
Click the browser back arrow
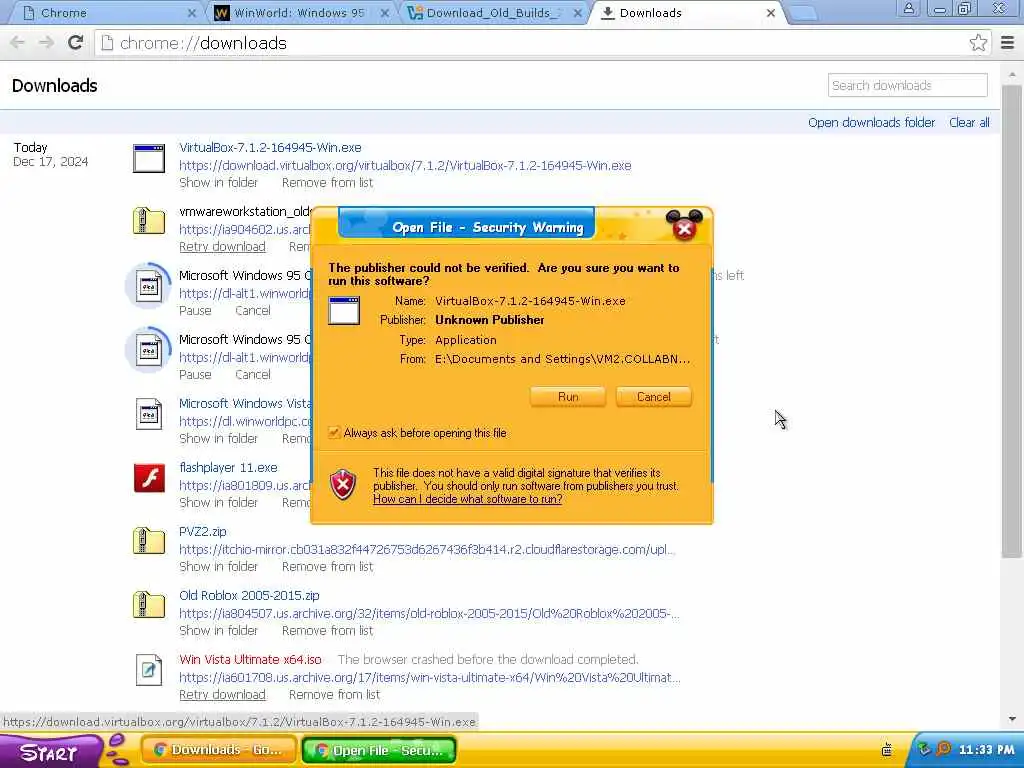pyautogui.click(x=18, y=43)
